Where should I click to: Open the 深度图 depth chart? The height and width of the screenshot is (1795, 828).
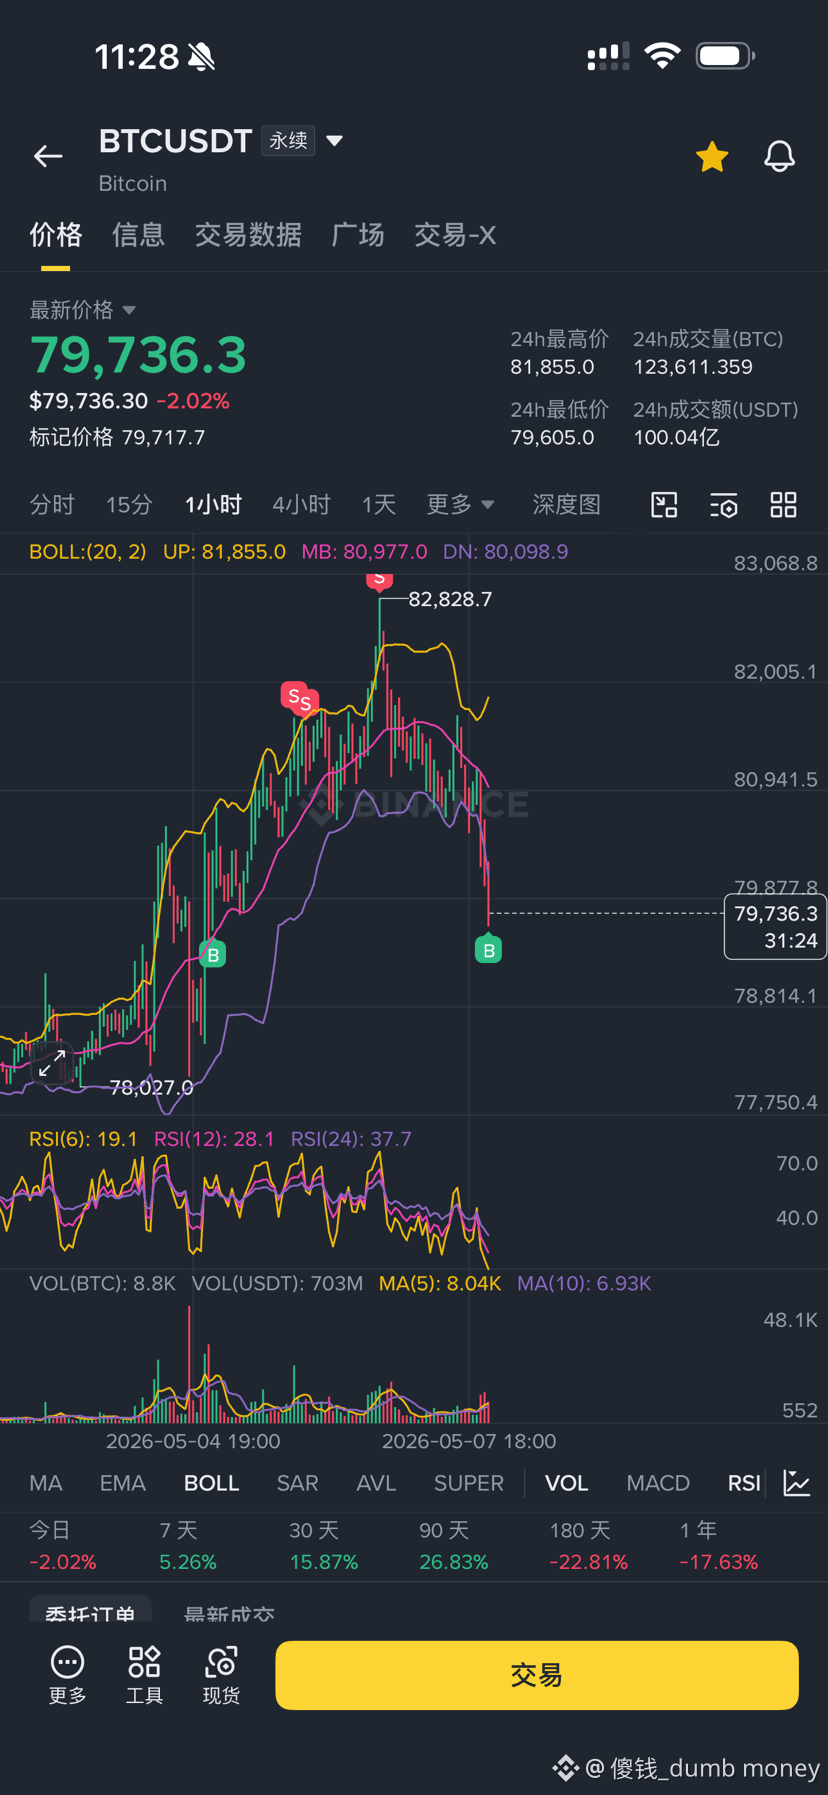pos(566,505)
